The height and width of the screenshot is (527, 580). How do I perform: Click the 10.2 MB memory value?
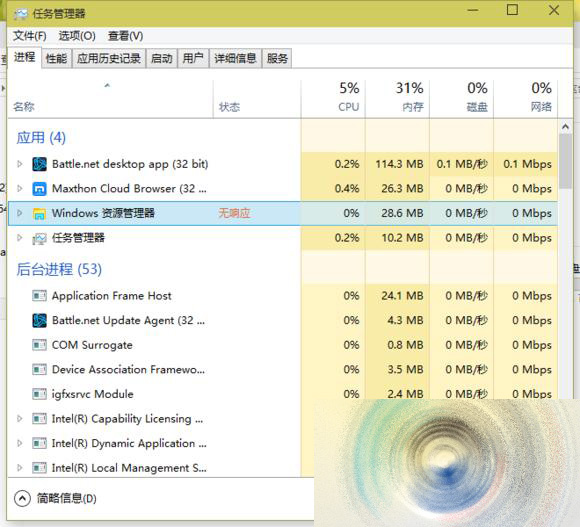tap(402, 238)
